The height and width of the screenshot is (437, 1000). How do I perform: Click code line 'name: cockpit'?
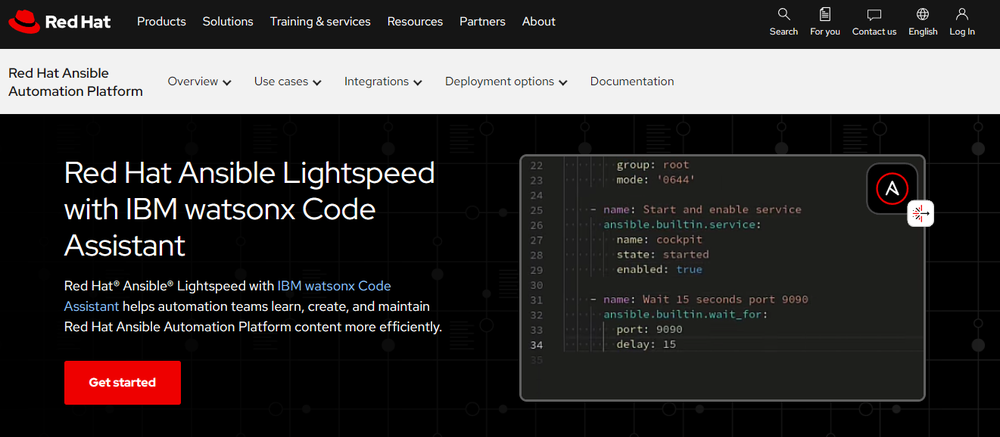coord(659,240)
